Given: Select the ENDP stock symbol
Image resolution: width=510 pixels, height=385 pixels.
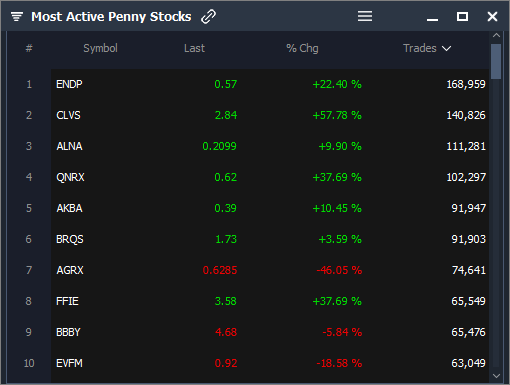Looking at the screenshot, I should click(69, 84).
